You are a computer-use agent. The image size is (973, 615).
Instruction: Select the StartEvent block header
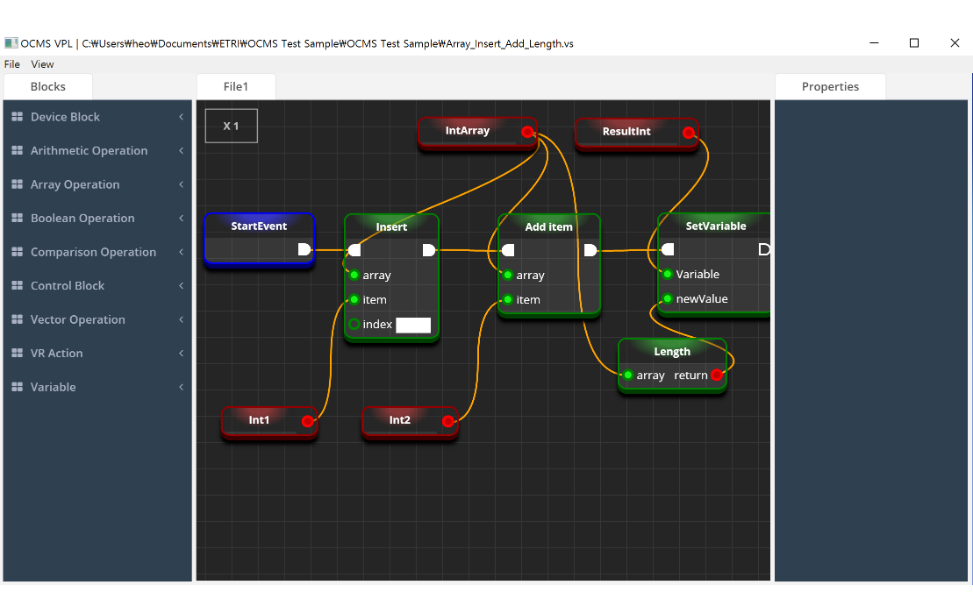[x=259, y=226]
